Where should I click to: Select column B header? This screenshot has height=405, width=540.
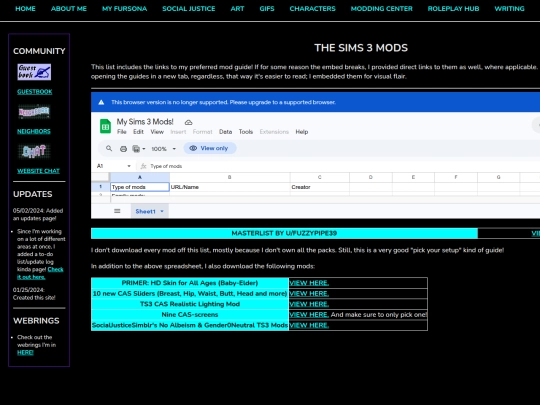coord(230,177)
